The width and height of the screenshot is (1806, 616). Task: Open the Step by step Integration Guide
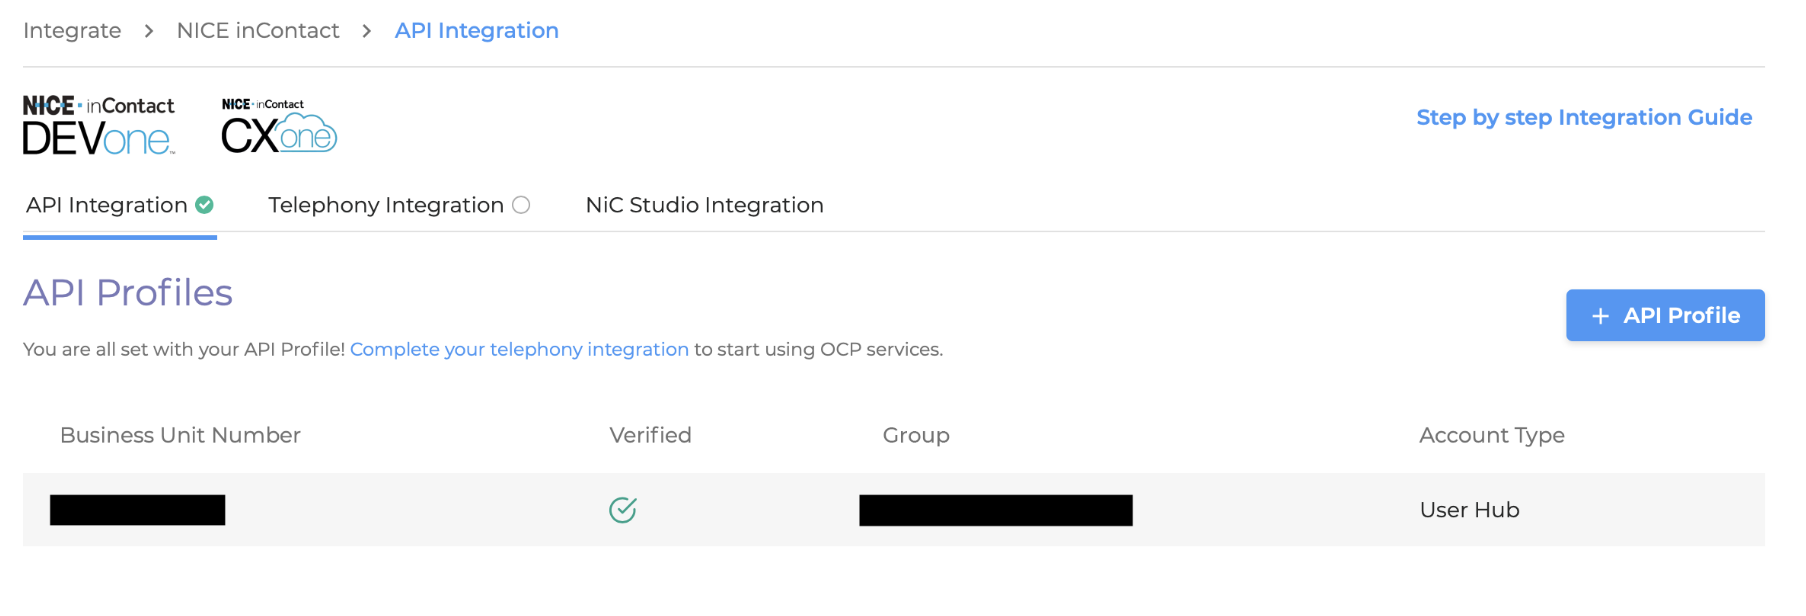(1583, 117)
